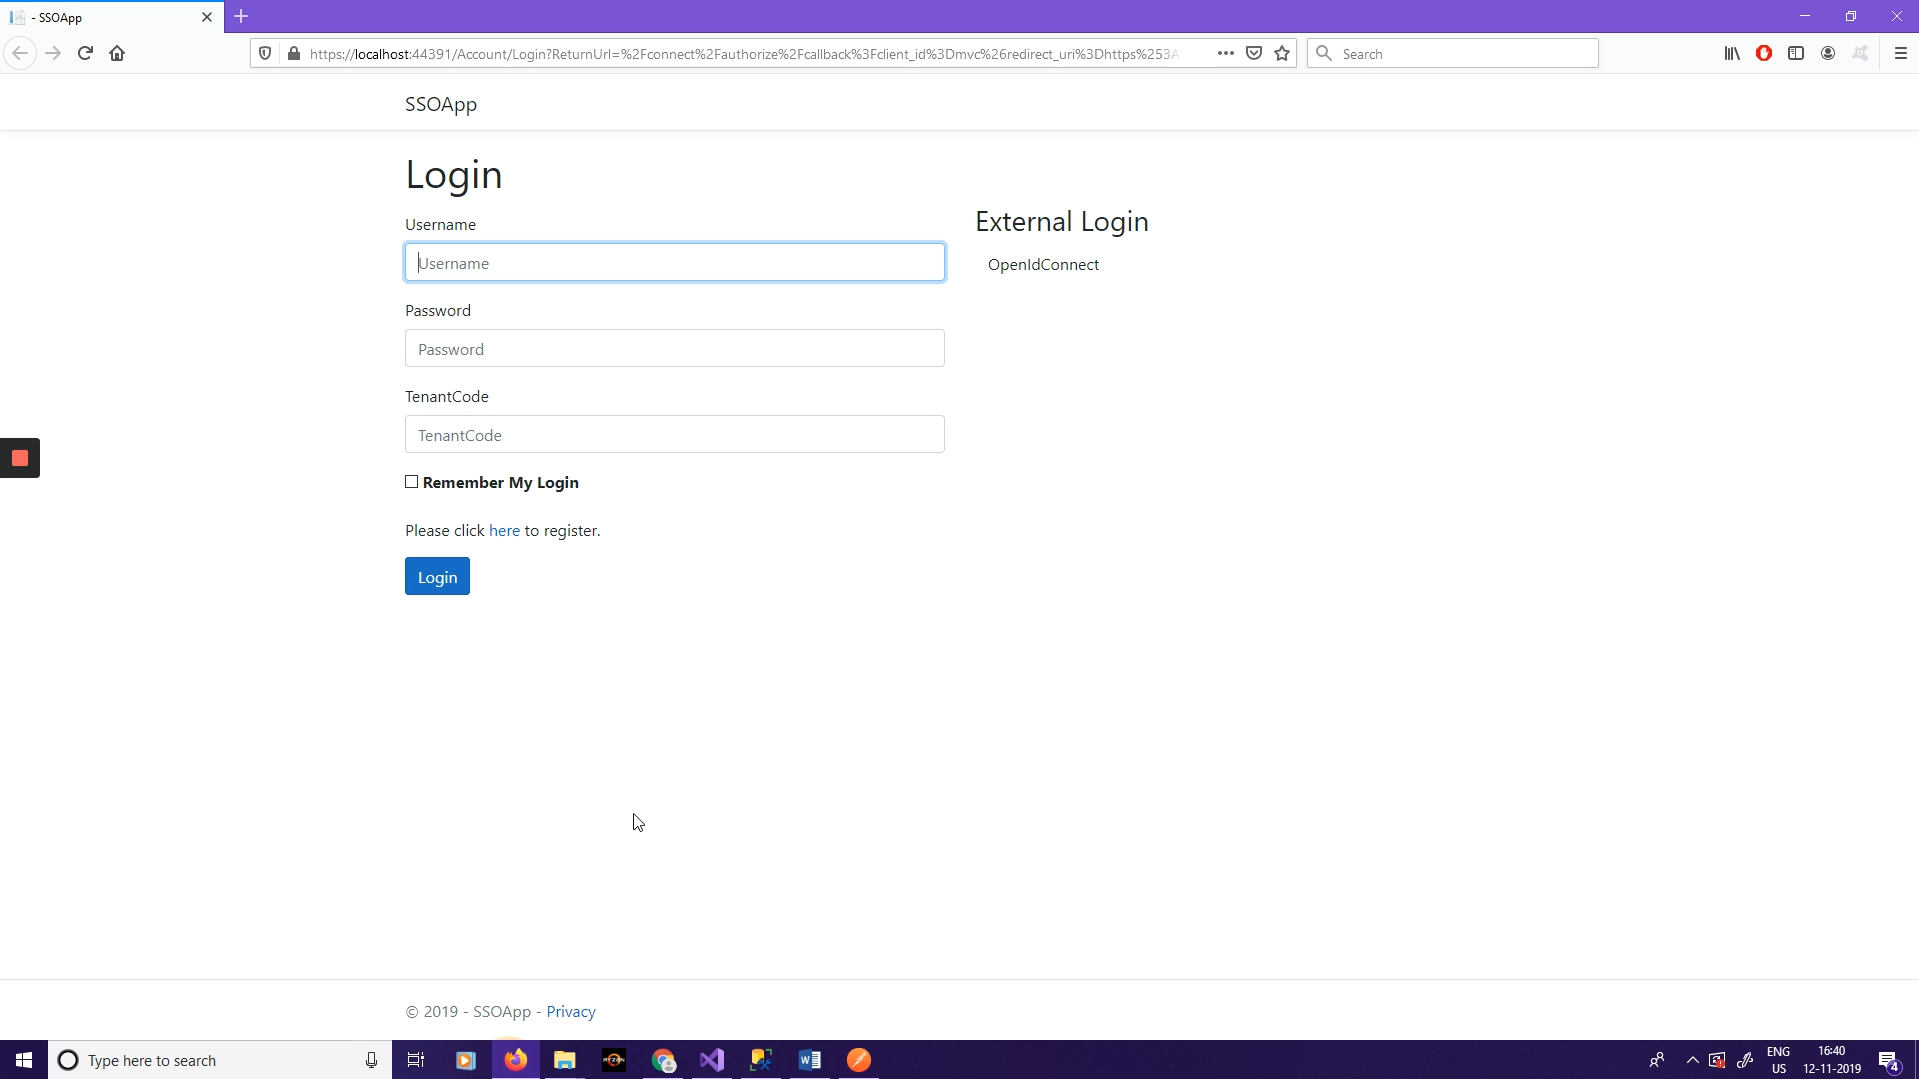
Task: Open a new browser tab
Action: 241,17
